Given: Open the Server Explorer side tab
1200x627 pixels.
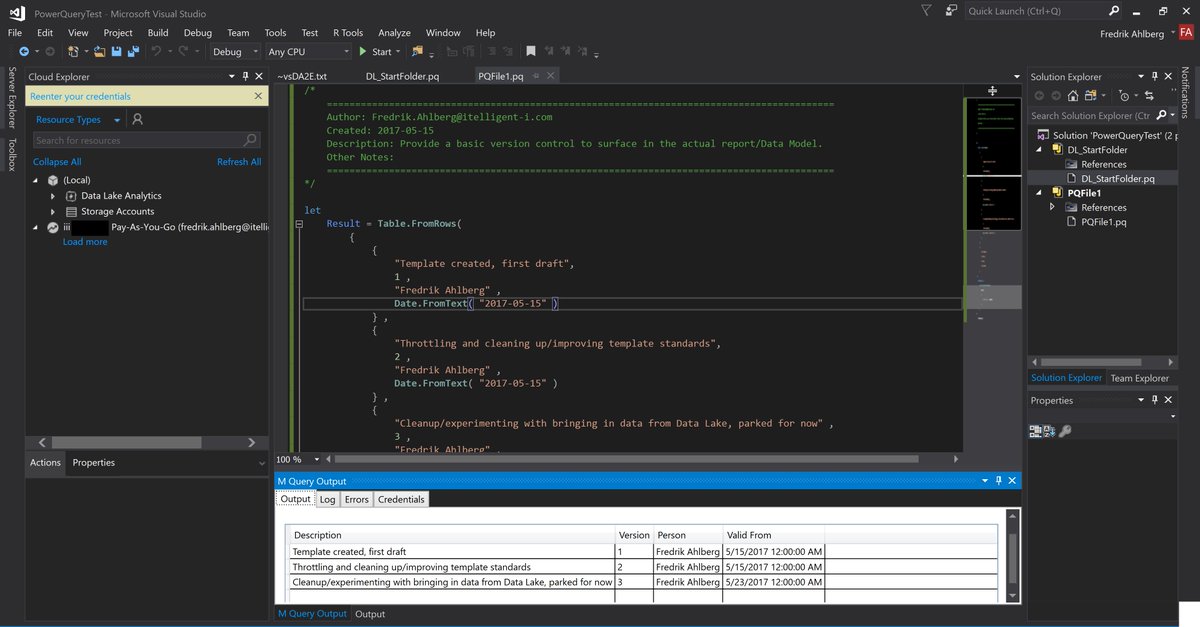Looking at the screenshot, I should click(x=12, y=99).
